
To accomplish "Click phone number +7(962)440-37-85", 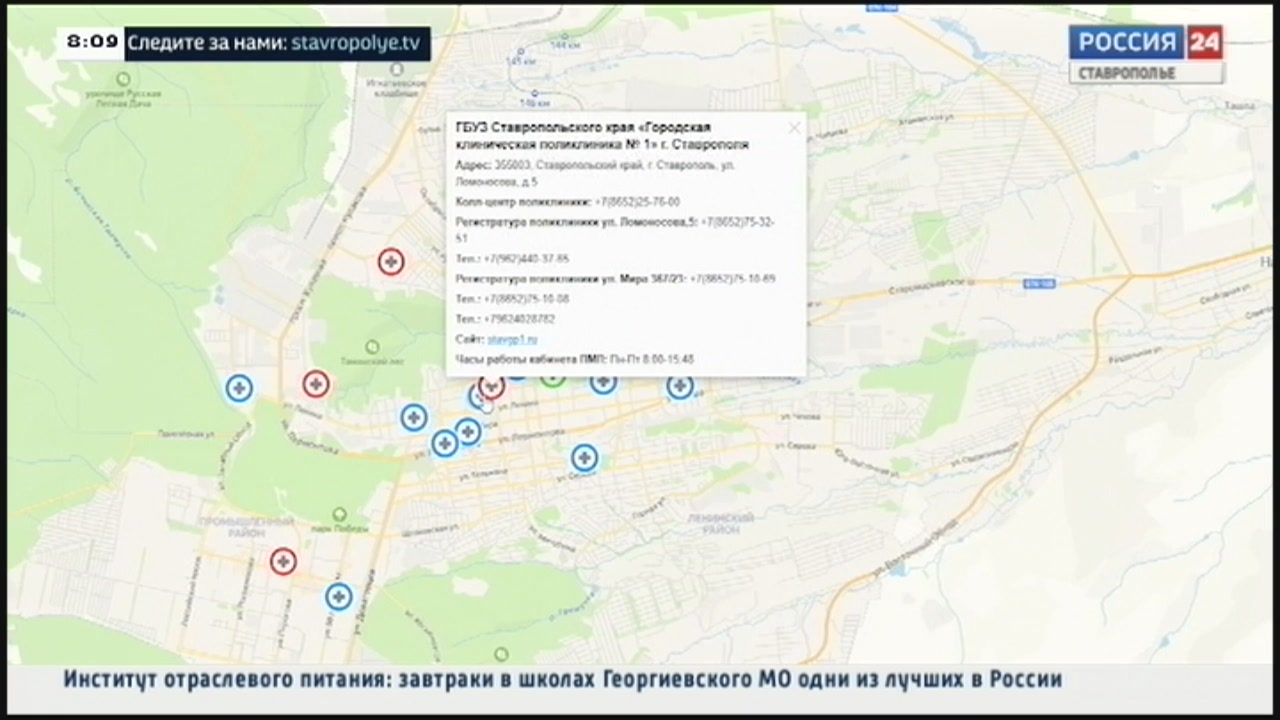I will tap(527, 259).
